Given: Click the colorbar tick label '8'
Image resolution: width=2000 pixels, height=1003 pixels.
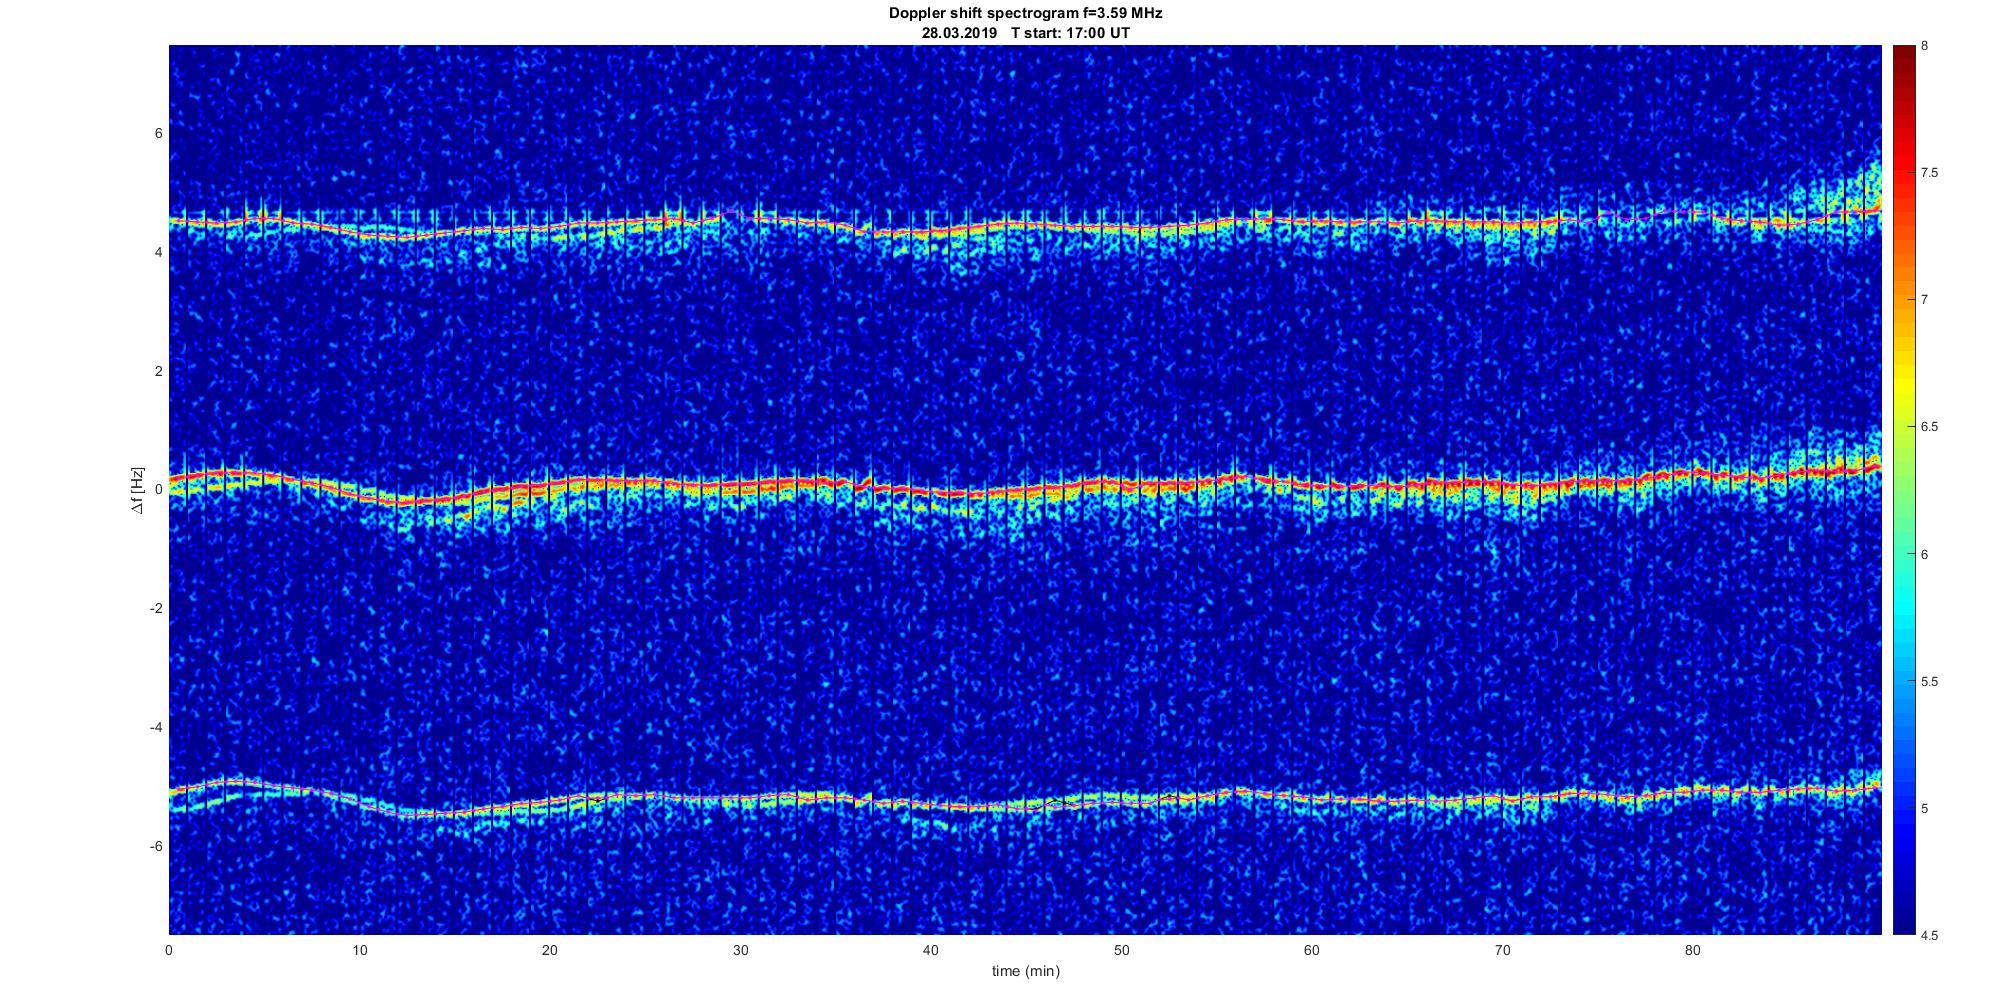Looking at the screenshot, I should (x=1925, y=46).
